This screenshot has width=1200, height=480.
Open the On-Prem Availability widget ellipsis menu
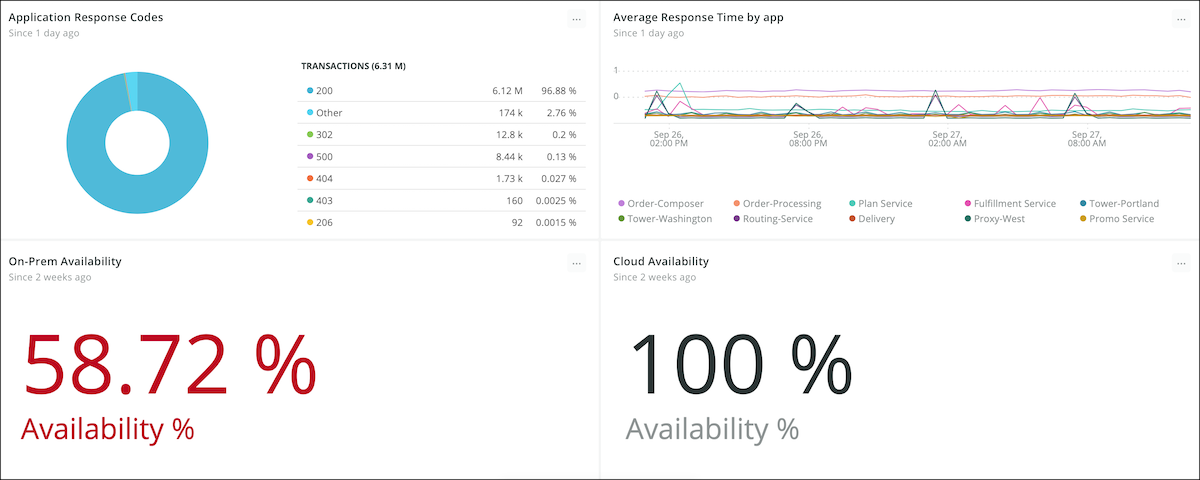click(576, 263)
